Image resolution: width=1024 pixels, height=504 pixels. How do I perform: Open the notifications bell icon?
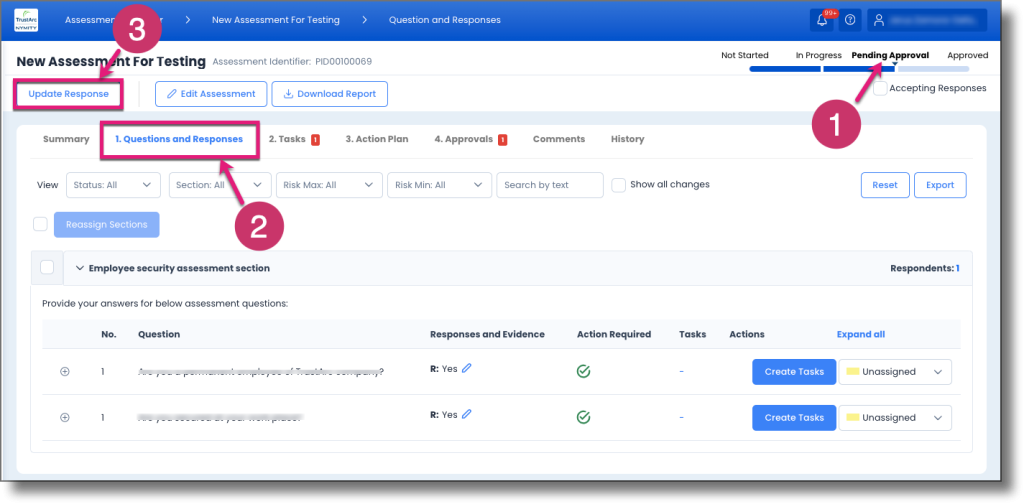click(822, 20)
